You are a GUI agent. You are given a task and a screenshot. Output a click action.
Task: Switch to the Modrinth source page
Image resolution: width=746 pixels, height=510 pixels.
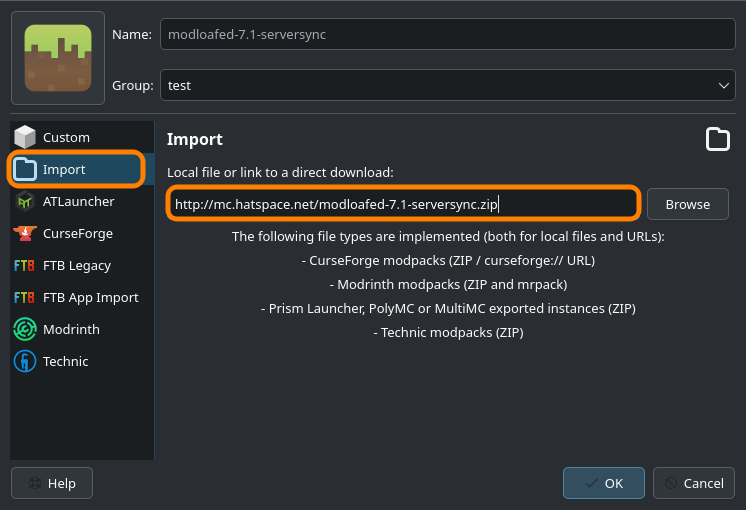coord(71,330)
